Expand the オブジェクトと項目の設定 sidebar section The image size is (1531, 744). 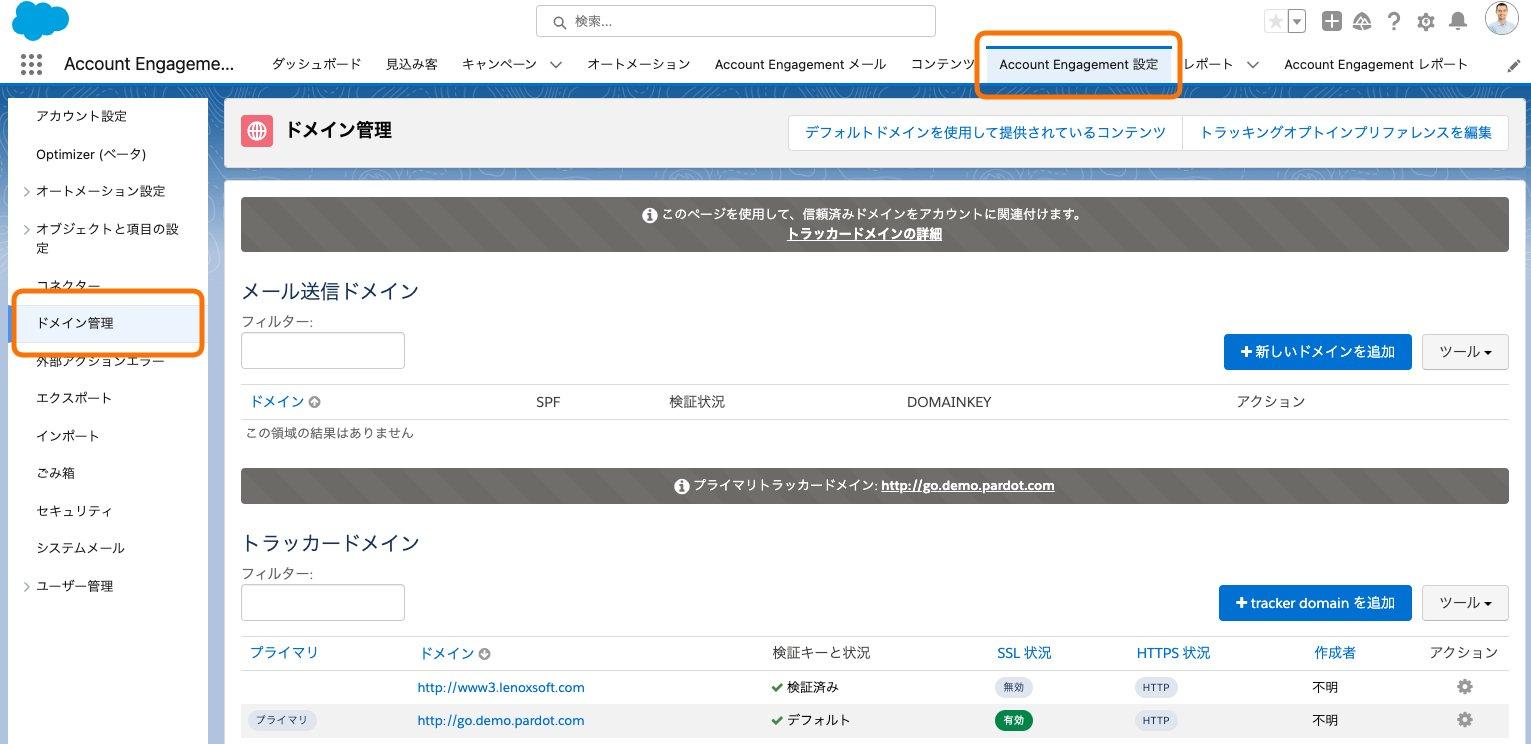point(27,230)
